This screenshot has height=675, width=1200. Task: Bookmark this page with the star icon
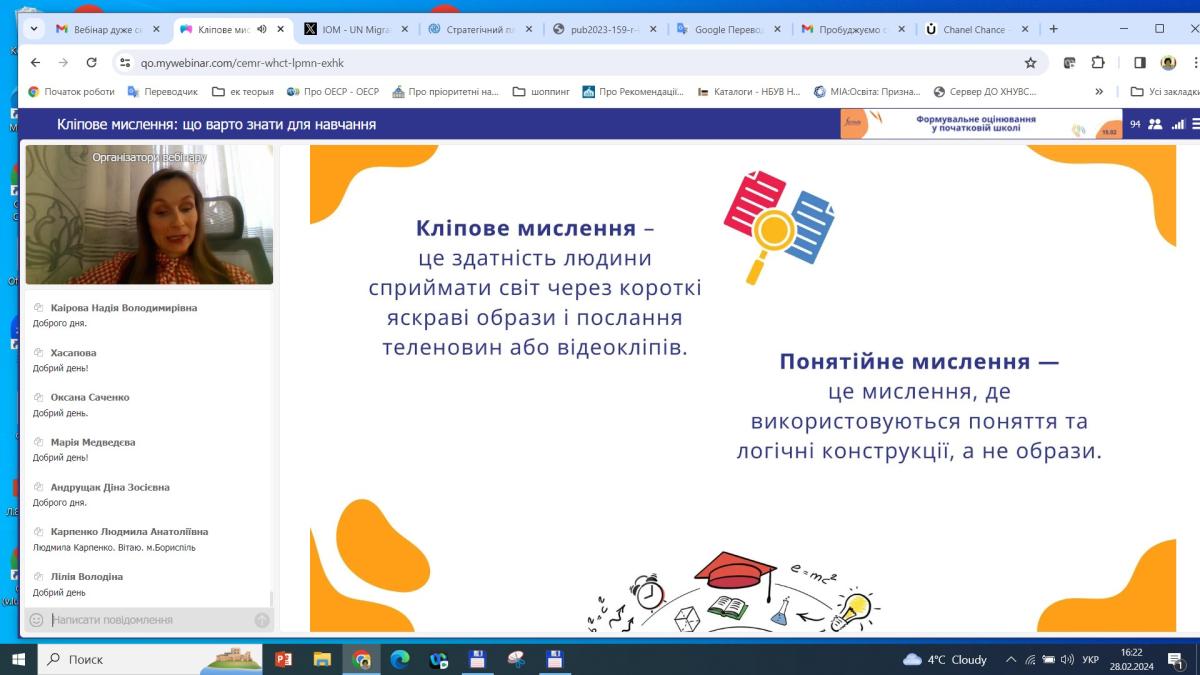[x=1030, y=62]
